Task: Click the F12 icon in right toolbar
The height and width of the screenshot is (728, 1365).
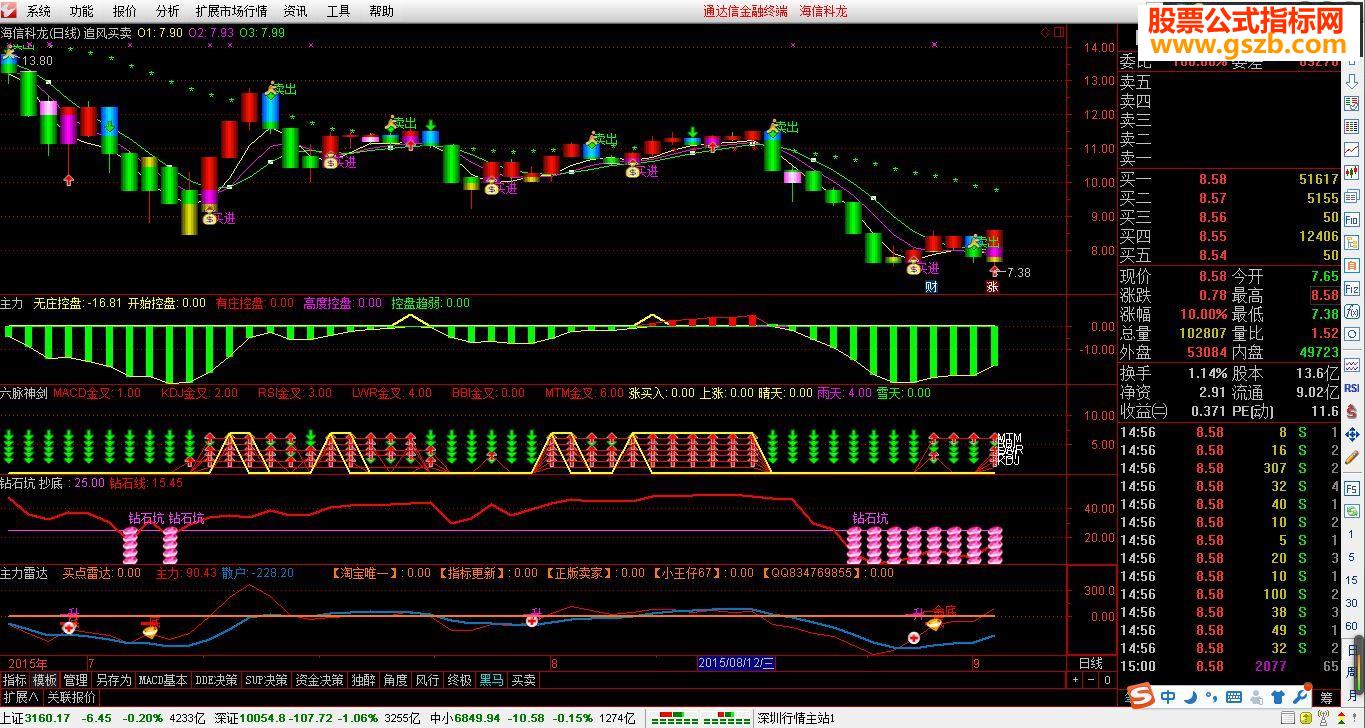Action: click(1352, 288)
